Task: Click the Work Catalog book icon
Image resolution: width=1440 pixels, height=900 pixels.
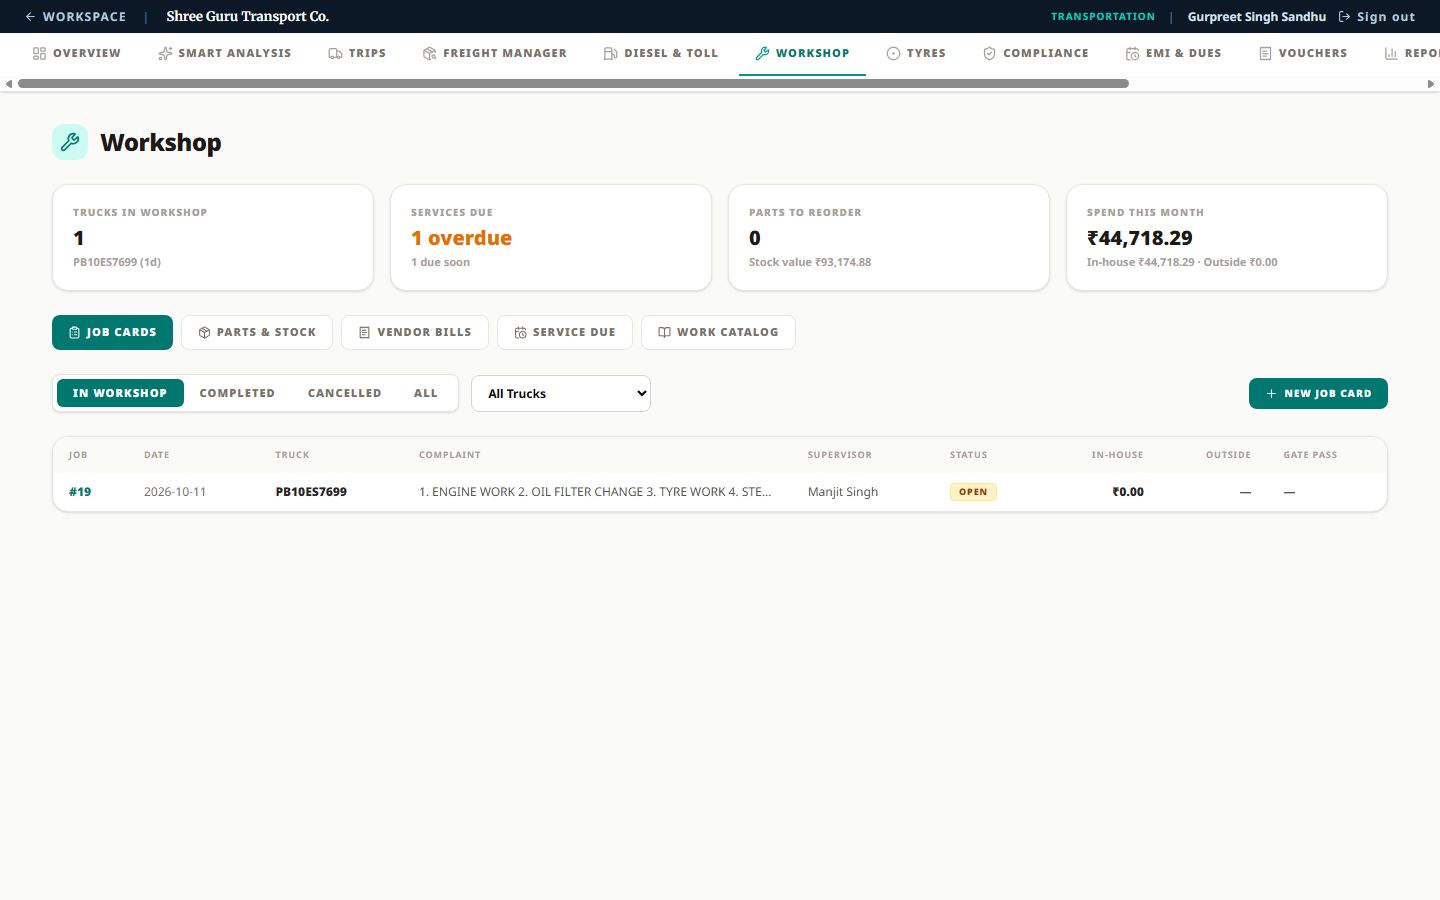Action: (664, 332)
